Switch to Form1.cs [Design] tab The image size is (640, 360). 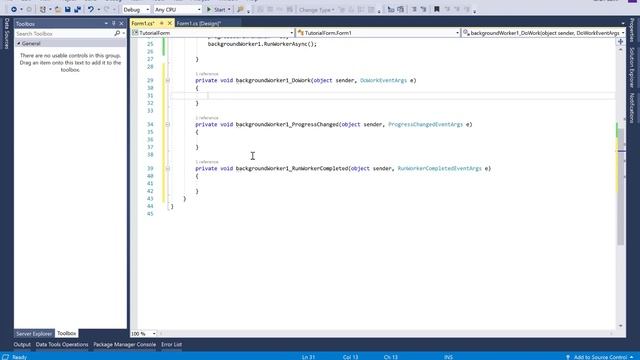[198, 23]
